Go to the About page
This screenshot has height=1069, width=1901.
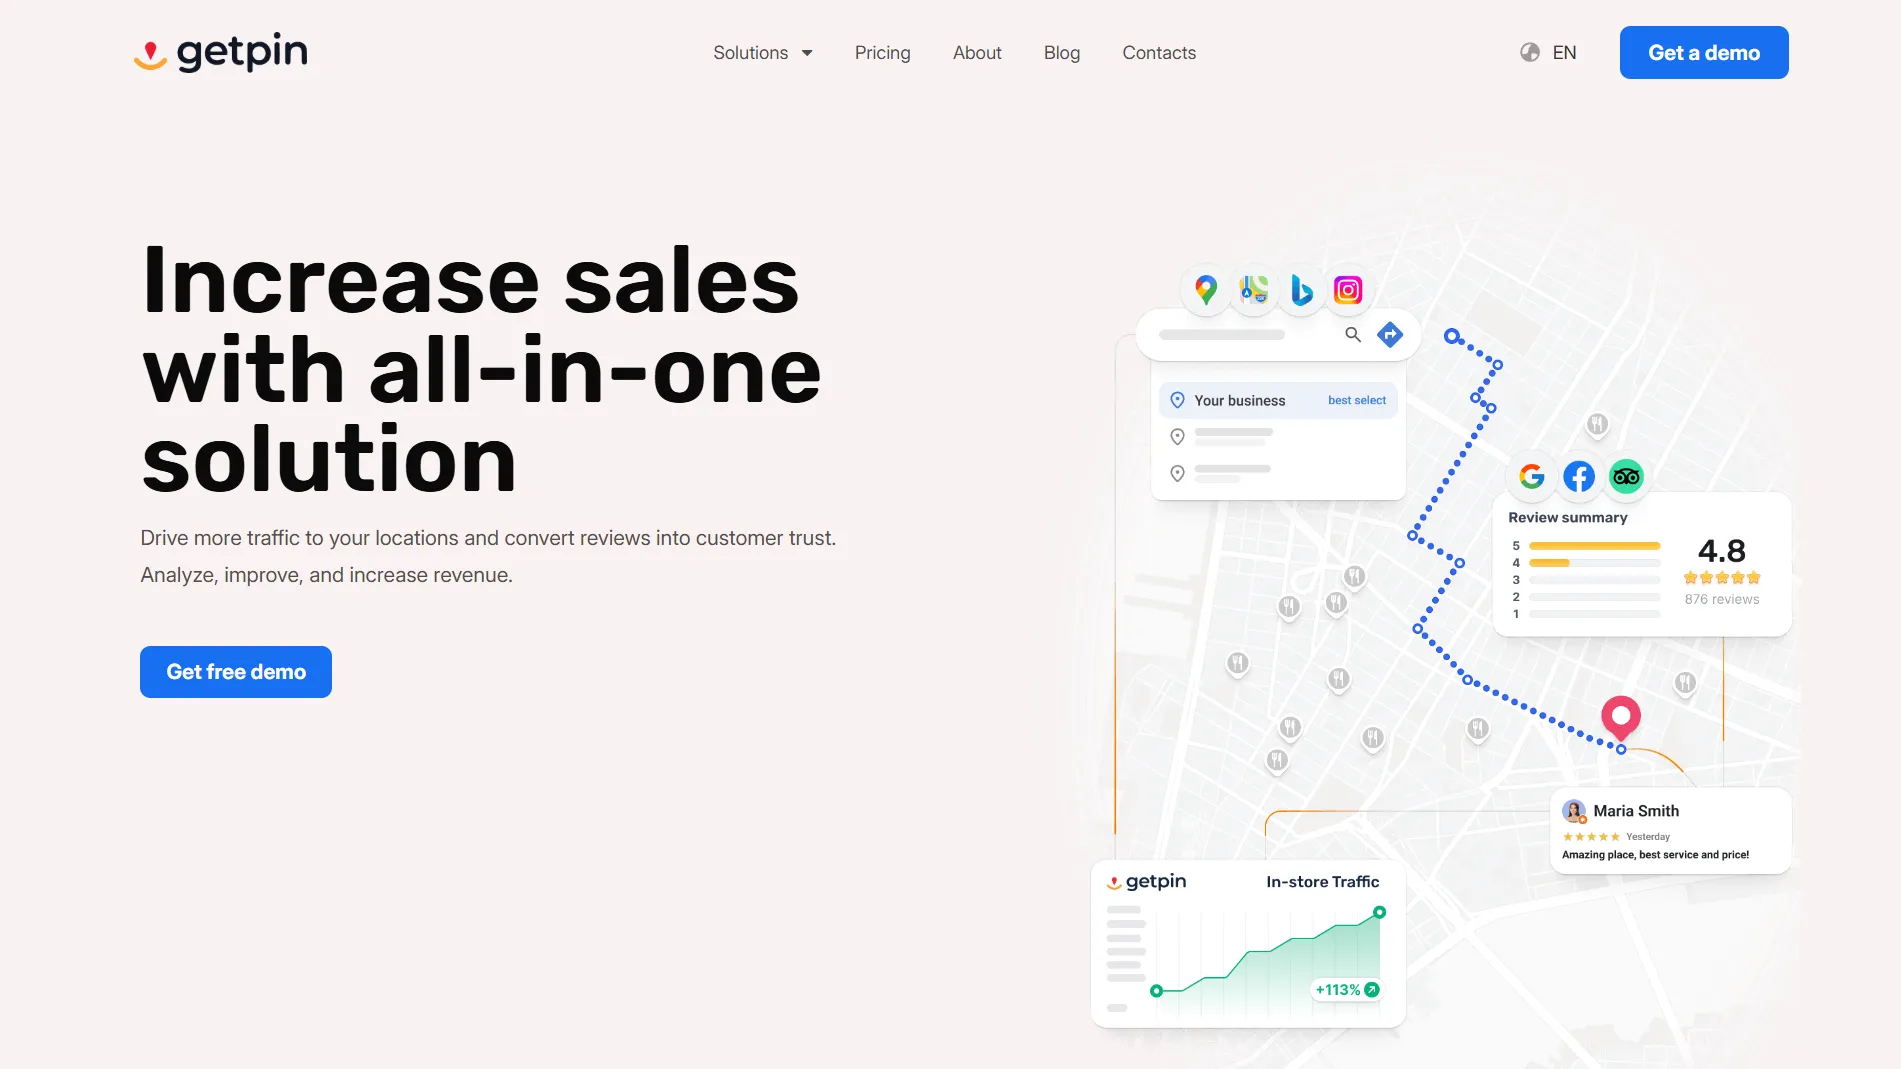(x=977, y=53)
